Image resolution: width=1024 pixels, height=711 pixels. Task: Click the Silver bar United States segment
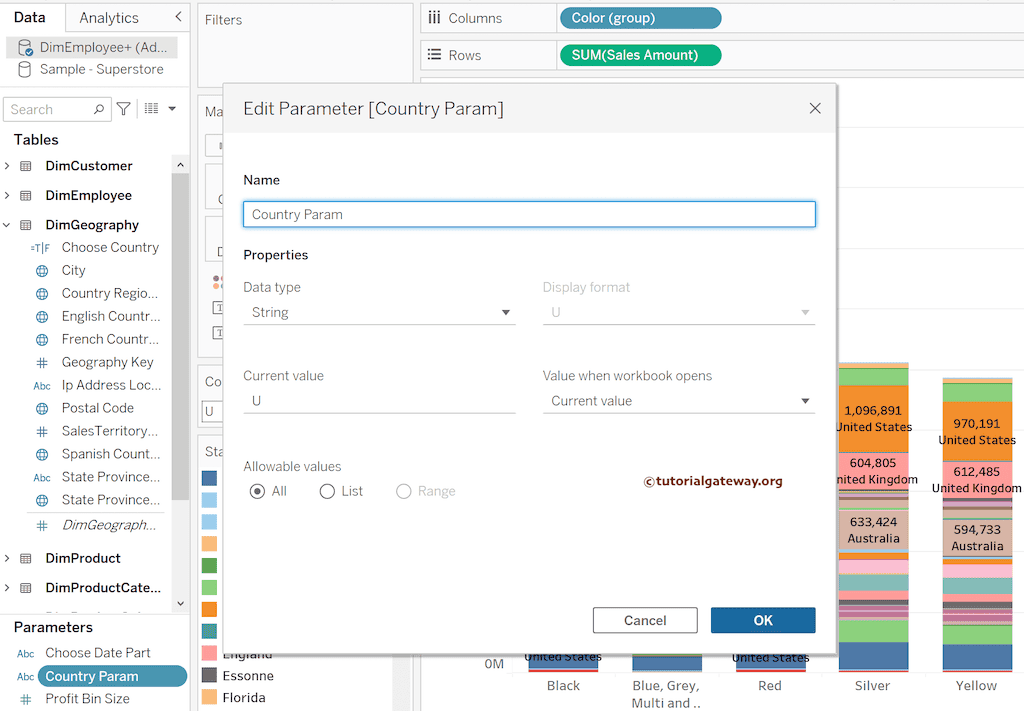[x=873, y=419]
